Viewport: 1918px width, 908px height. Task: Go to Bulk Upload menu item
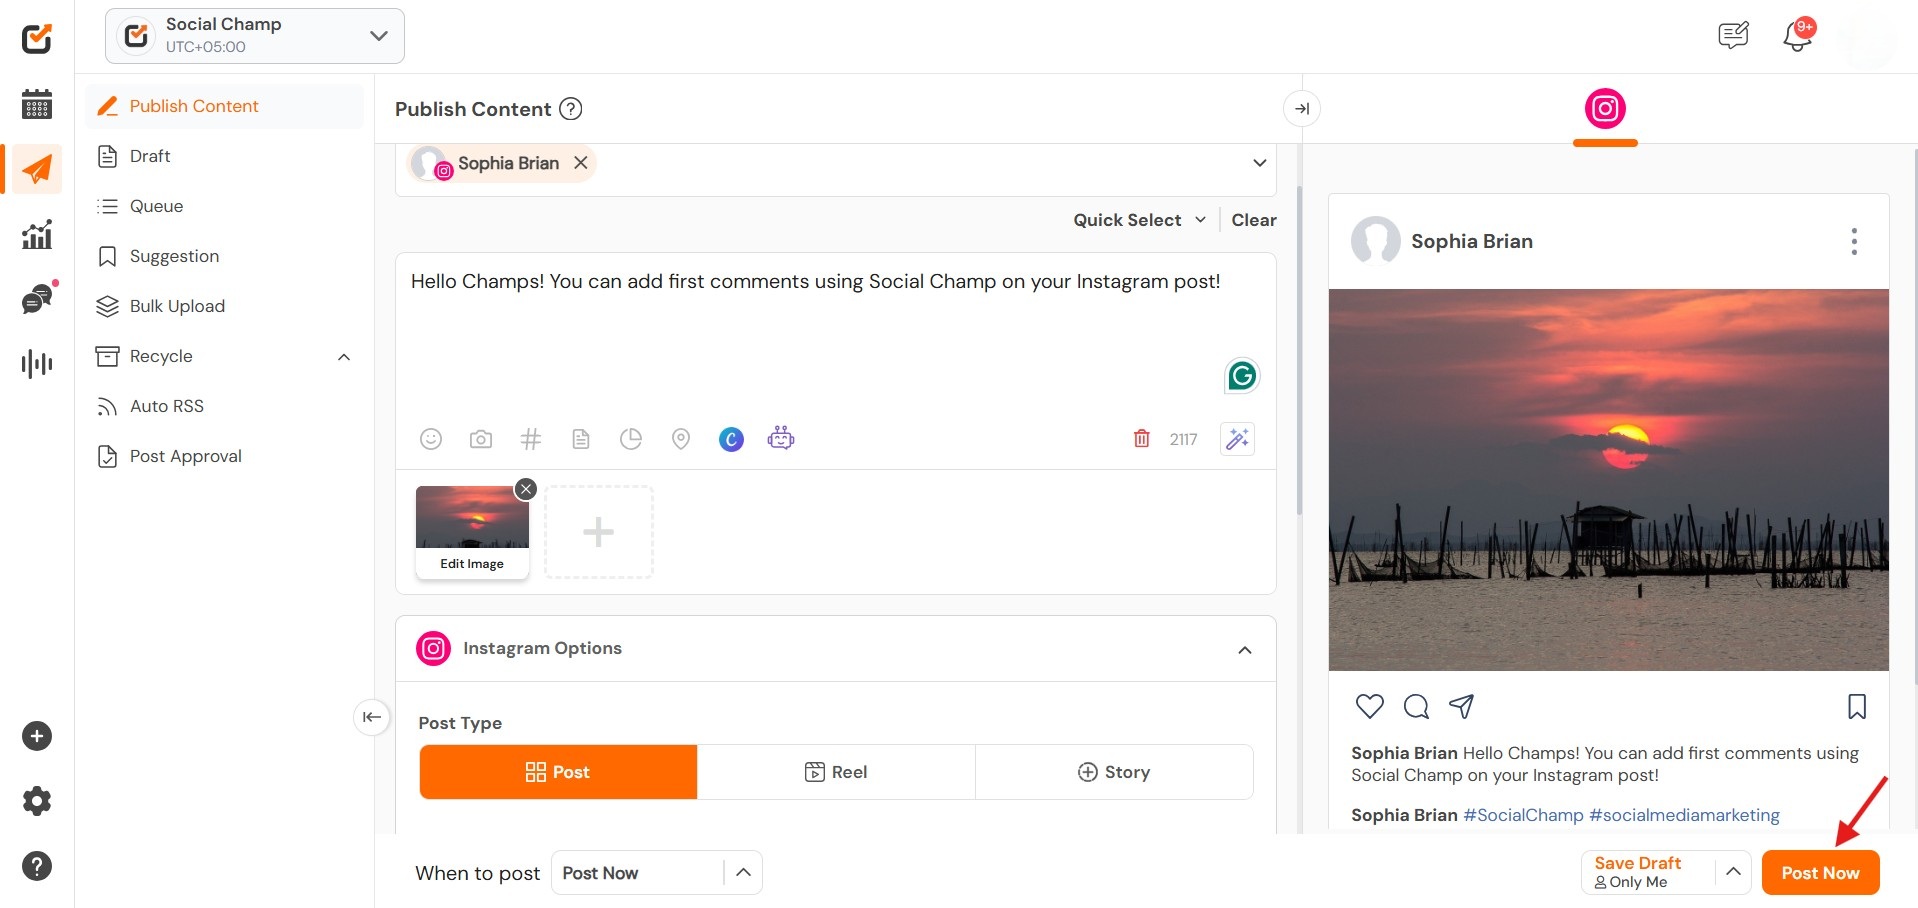177,306
